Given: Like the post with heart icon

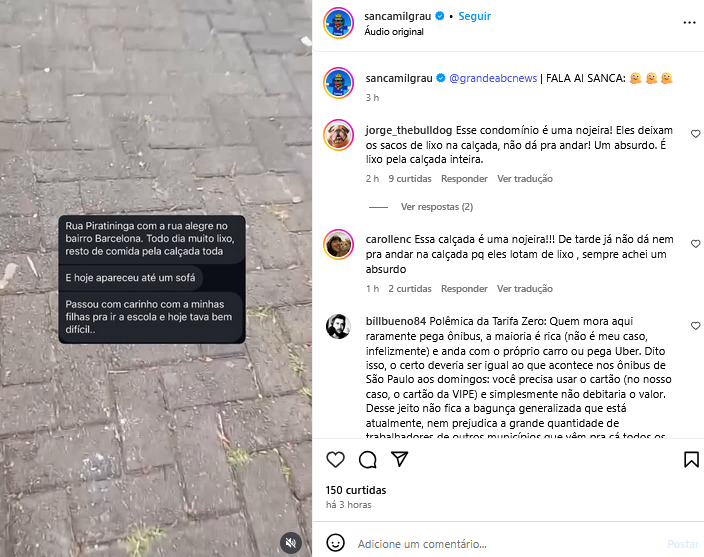Looking at the screenshot, I should click(335, 460).
